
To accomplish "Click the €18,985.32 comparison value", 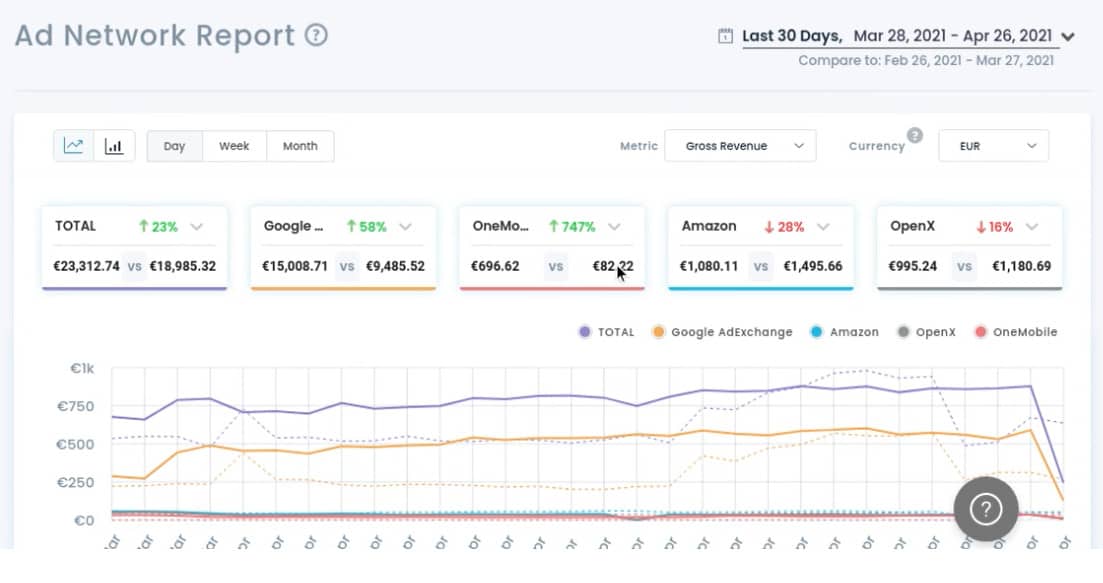I will [x=183, y=266].
